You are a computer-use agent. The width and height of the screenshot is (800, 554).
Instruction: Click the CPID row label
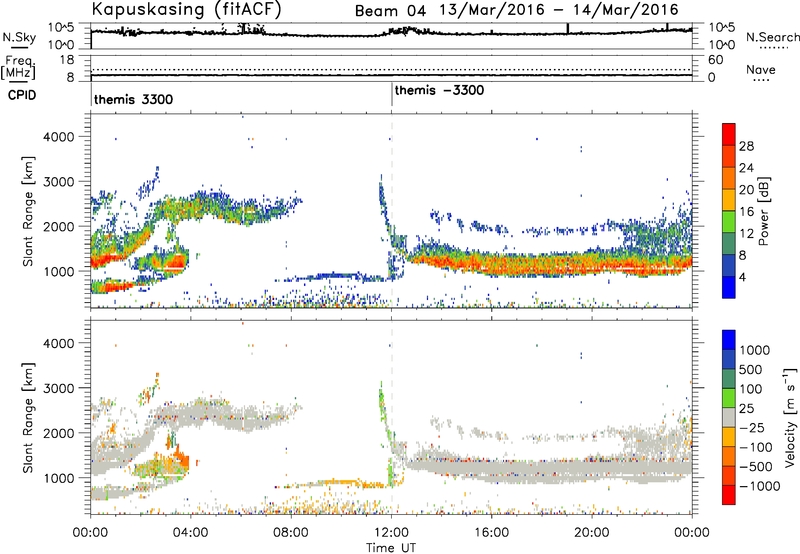click(22, 95)
